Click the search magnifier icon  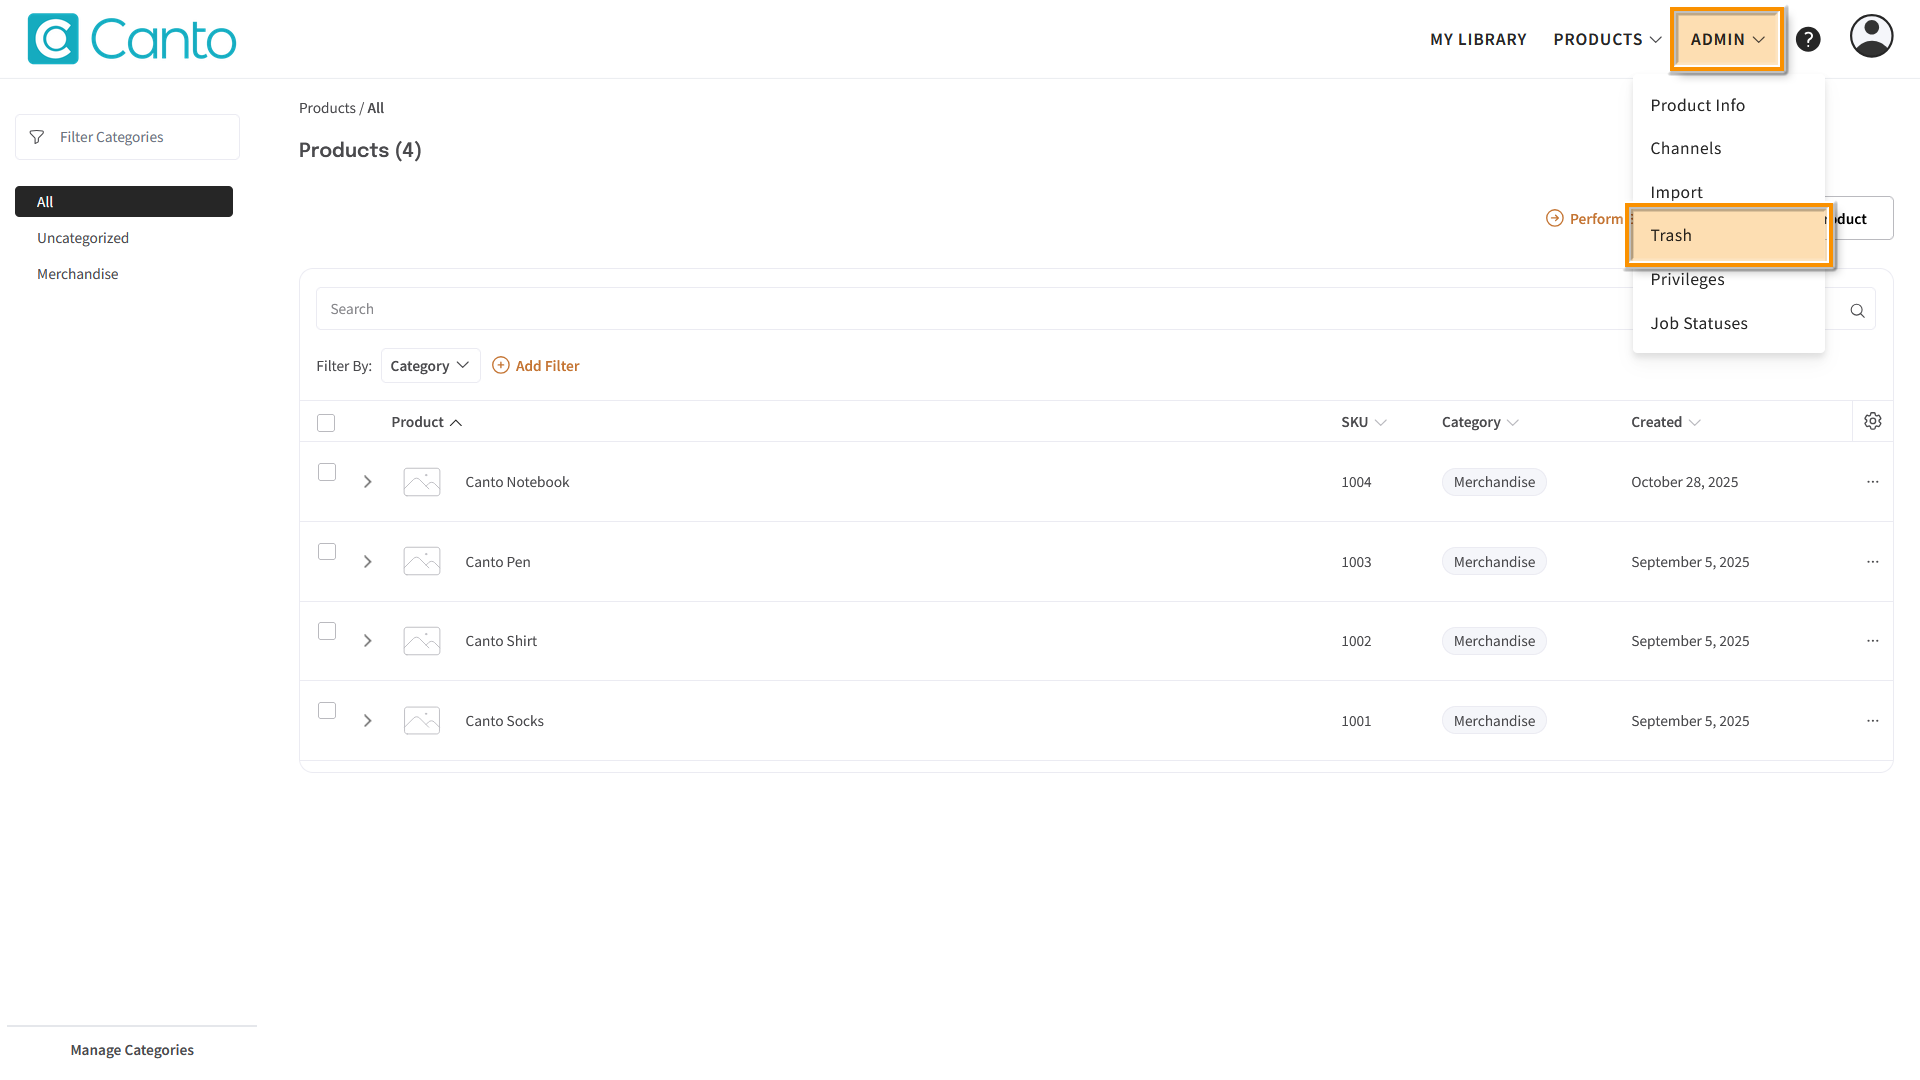tap(1857, 310)
